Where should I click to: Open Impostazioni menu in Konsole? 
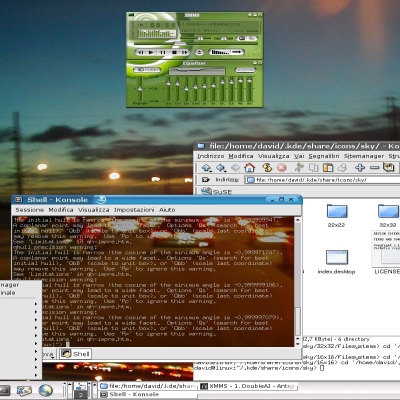(134, 210)
